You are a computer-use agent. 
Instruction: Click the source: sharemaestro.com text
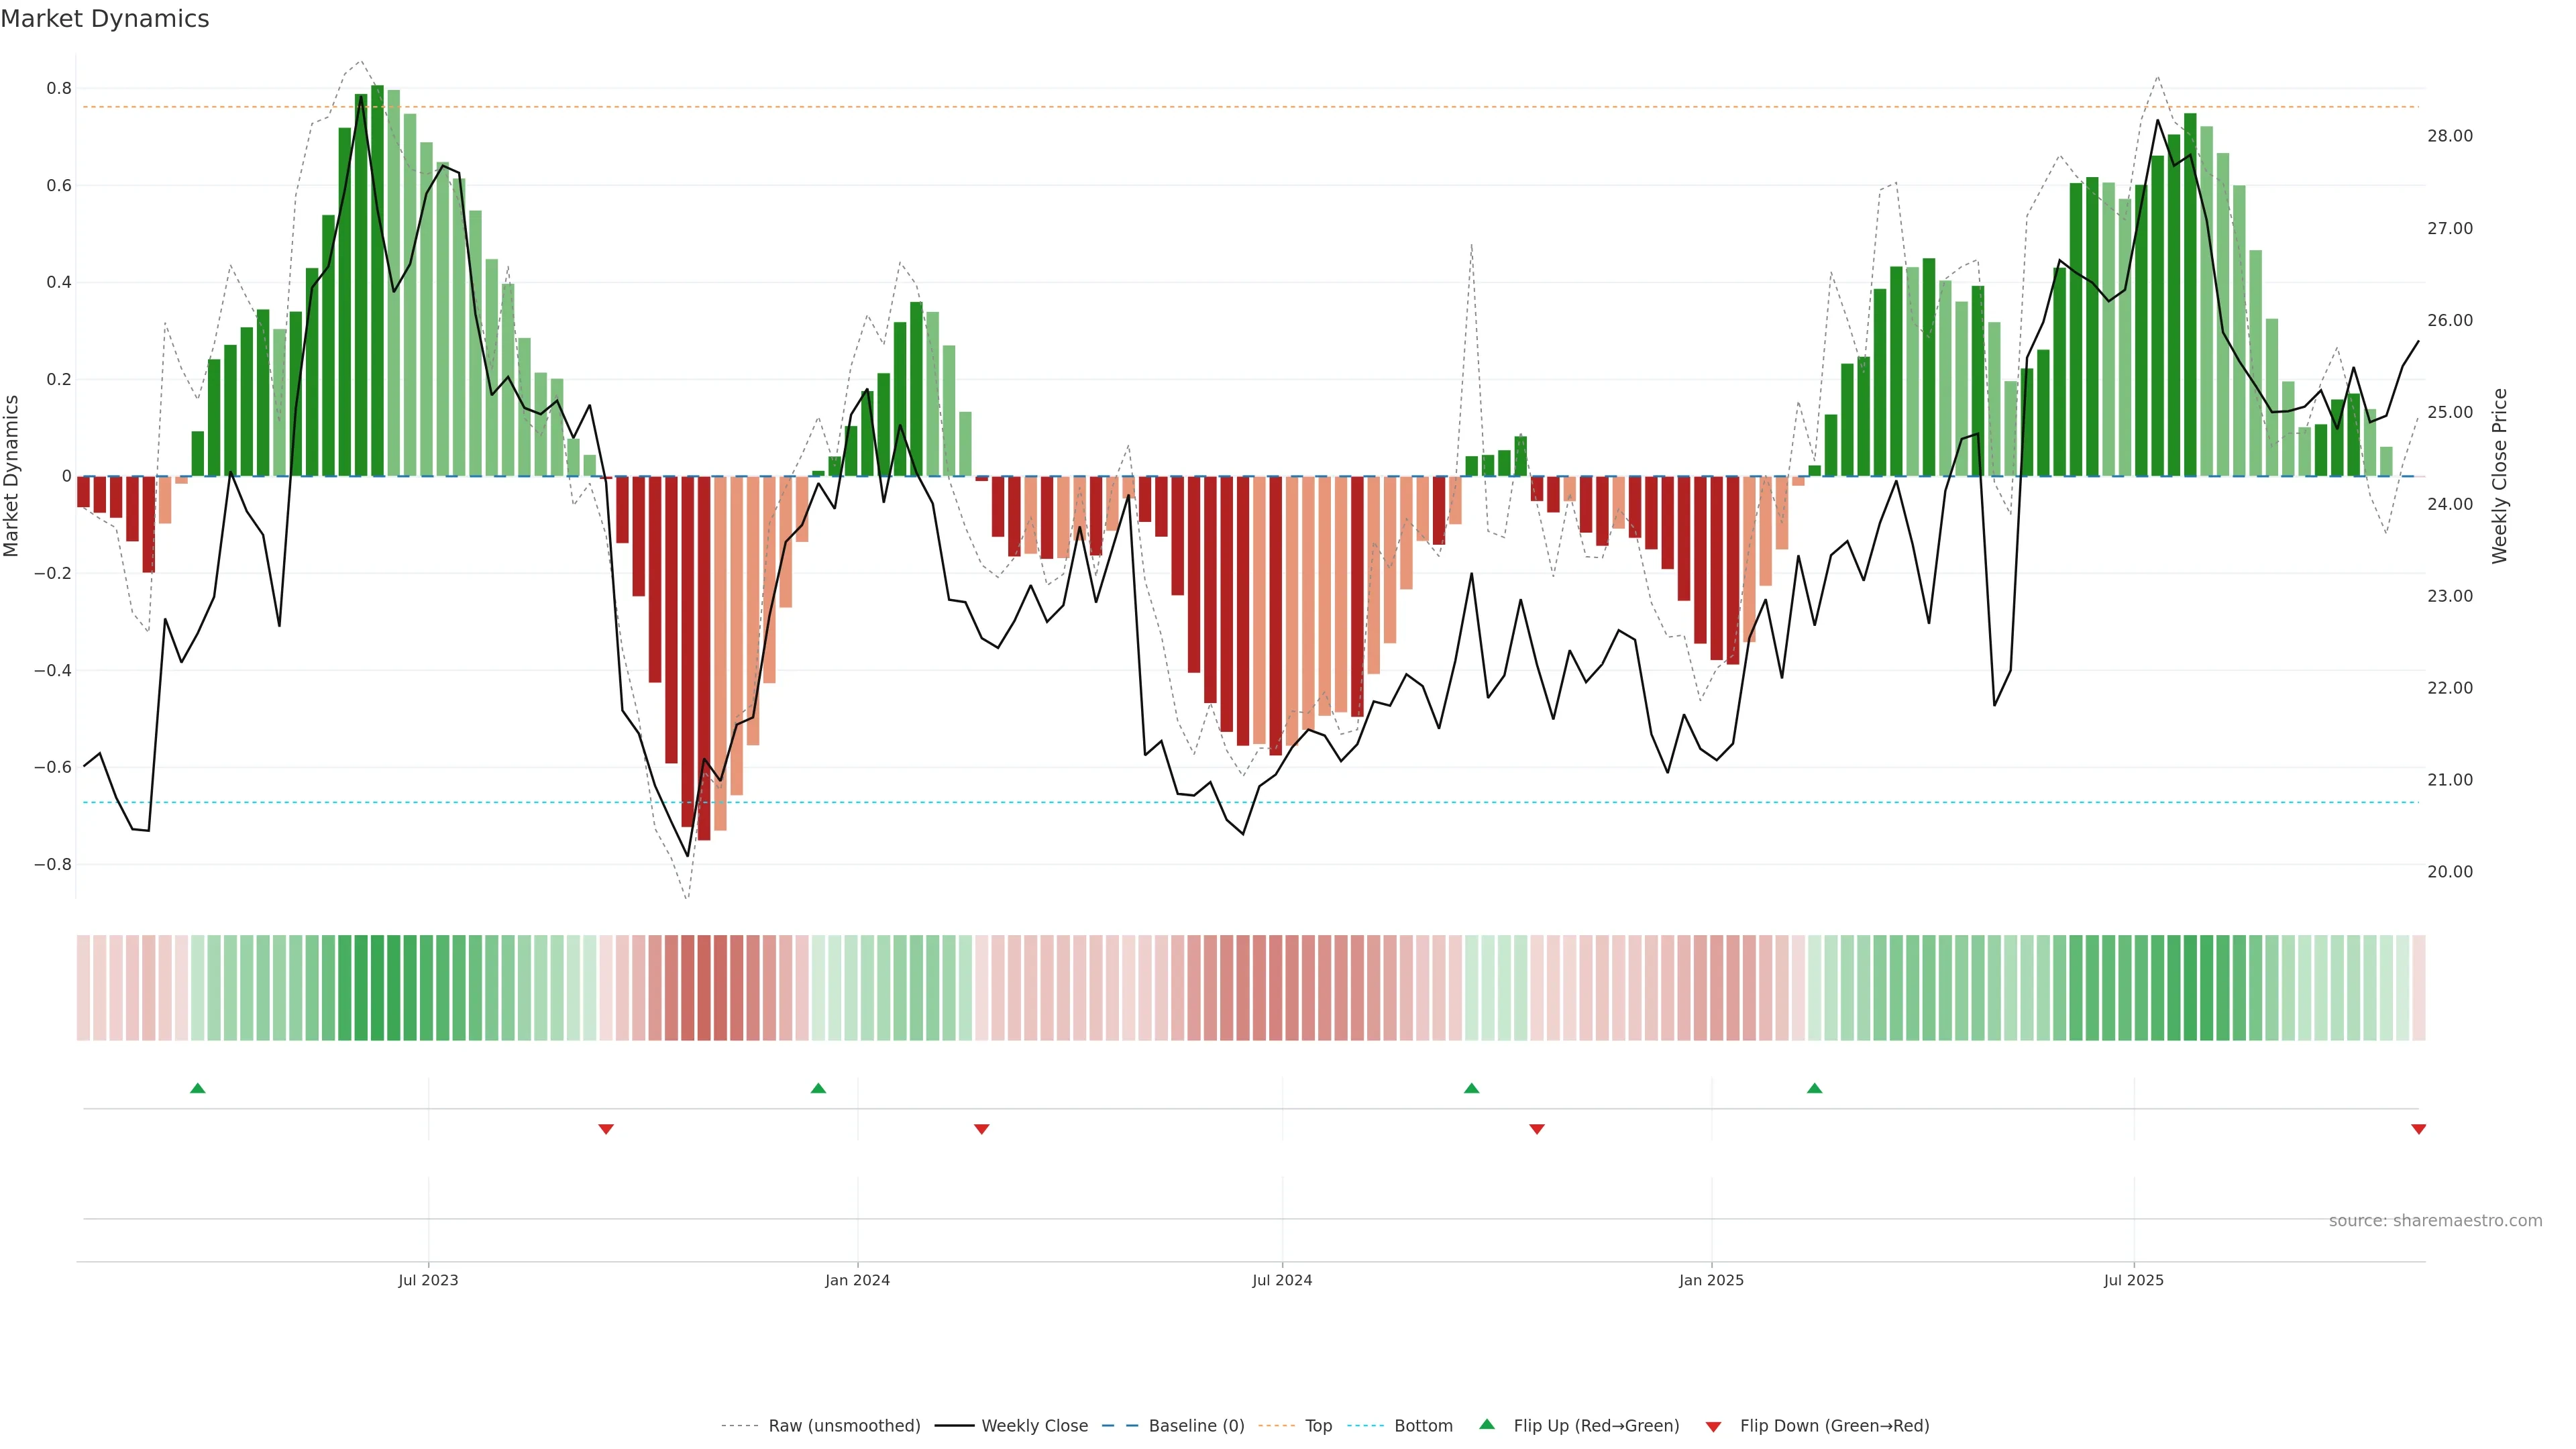pos(2435,1221)
